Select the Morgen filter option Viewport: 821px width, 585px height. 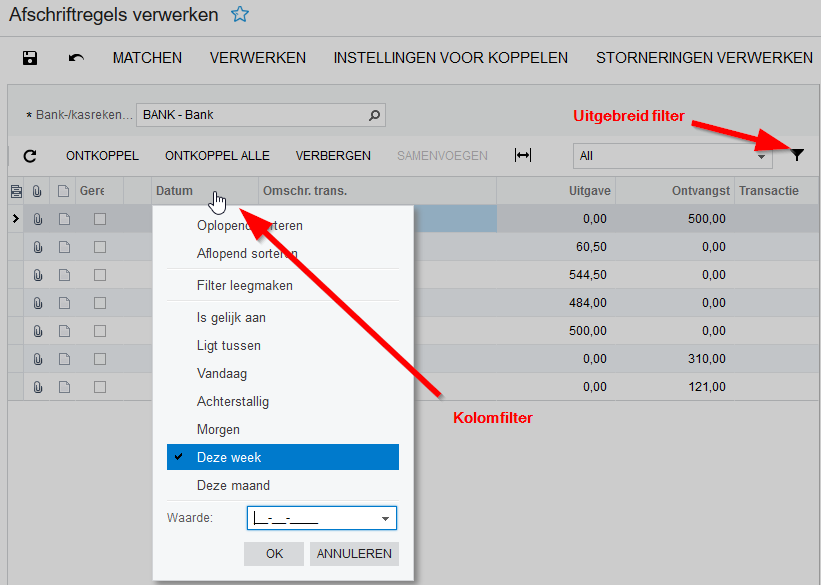[x=218, y=429]
